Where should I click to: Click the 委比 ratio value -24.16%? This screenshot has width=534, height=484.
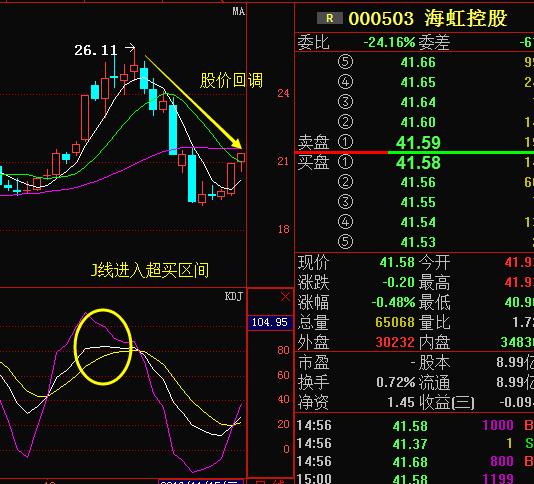[x=389, y=43]
